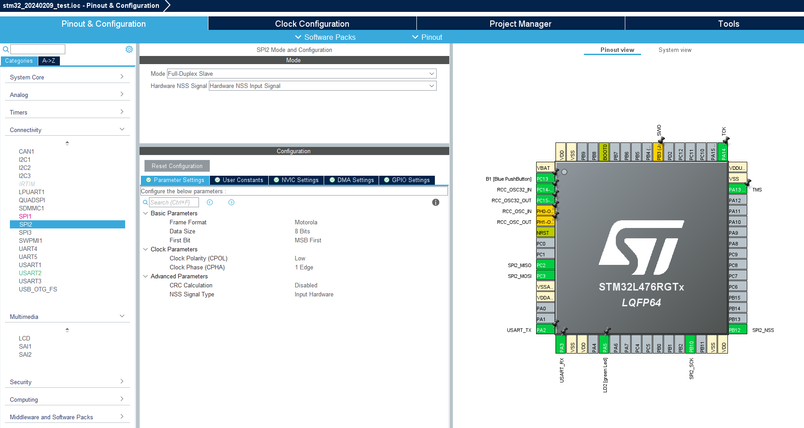Open the Mode dropdown showing Full-Duplex Slave
This screenshot has width=804, height=428.
[302, 73]
